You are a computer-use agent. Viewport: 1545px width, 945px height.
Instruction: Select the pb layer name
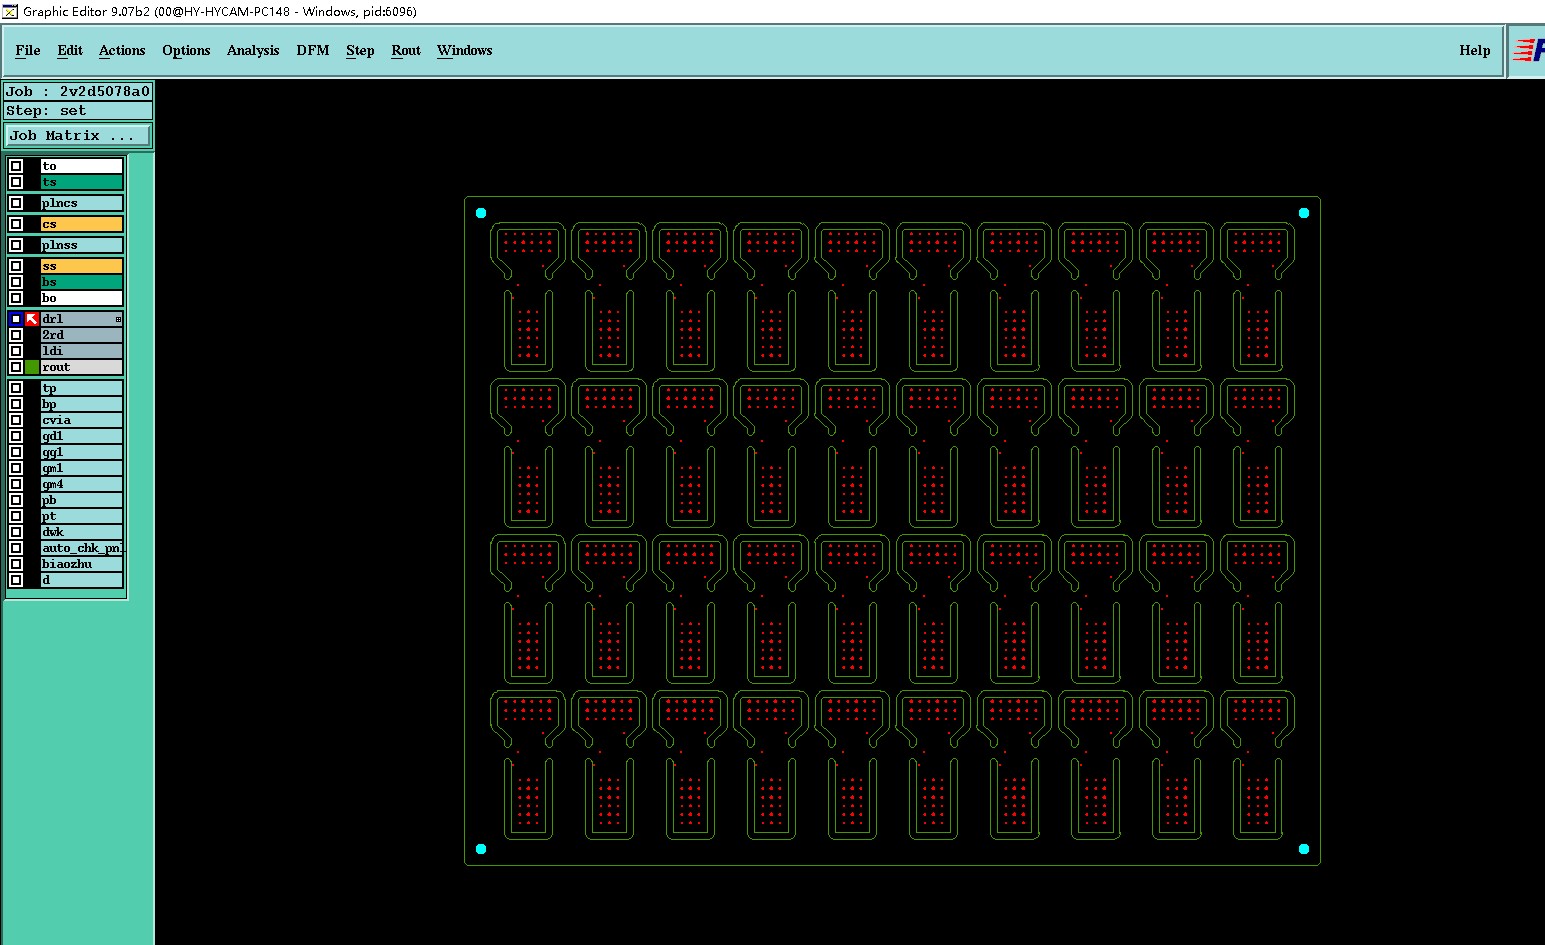tap(82, 500)
